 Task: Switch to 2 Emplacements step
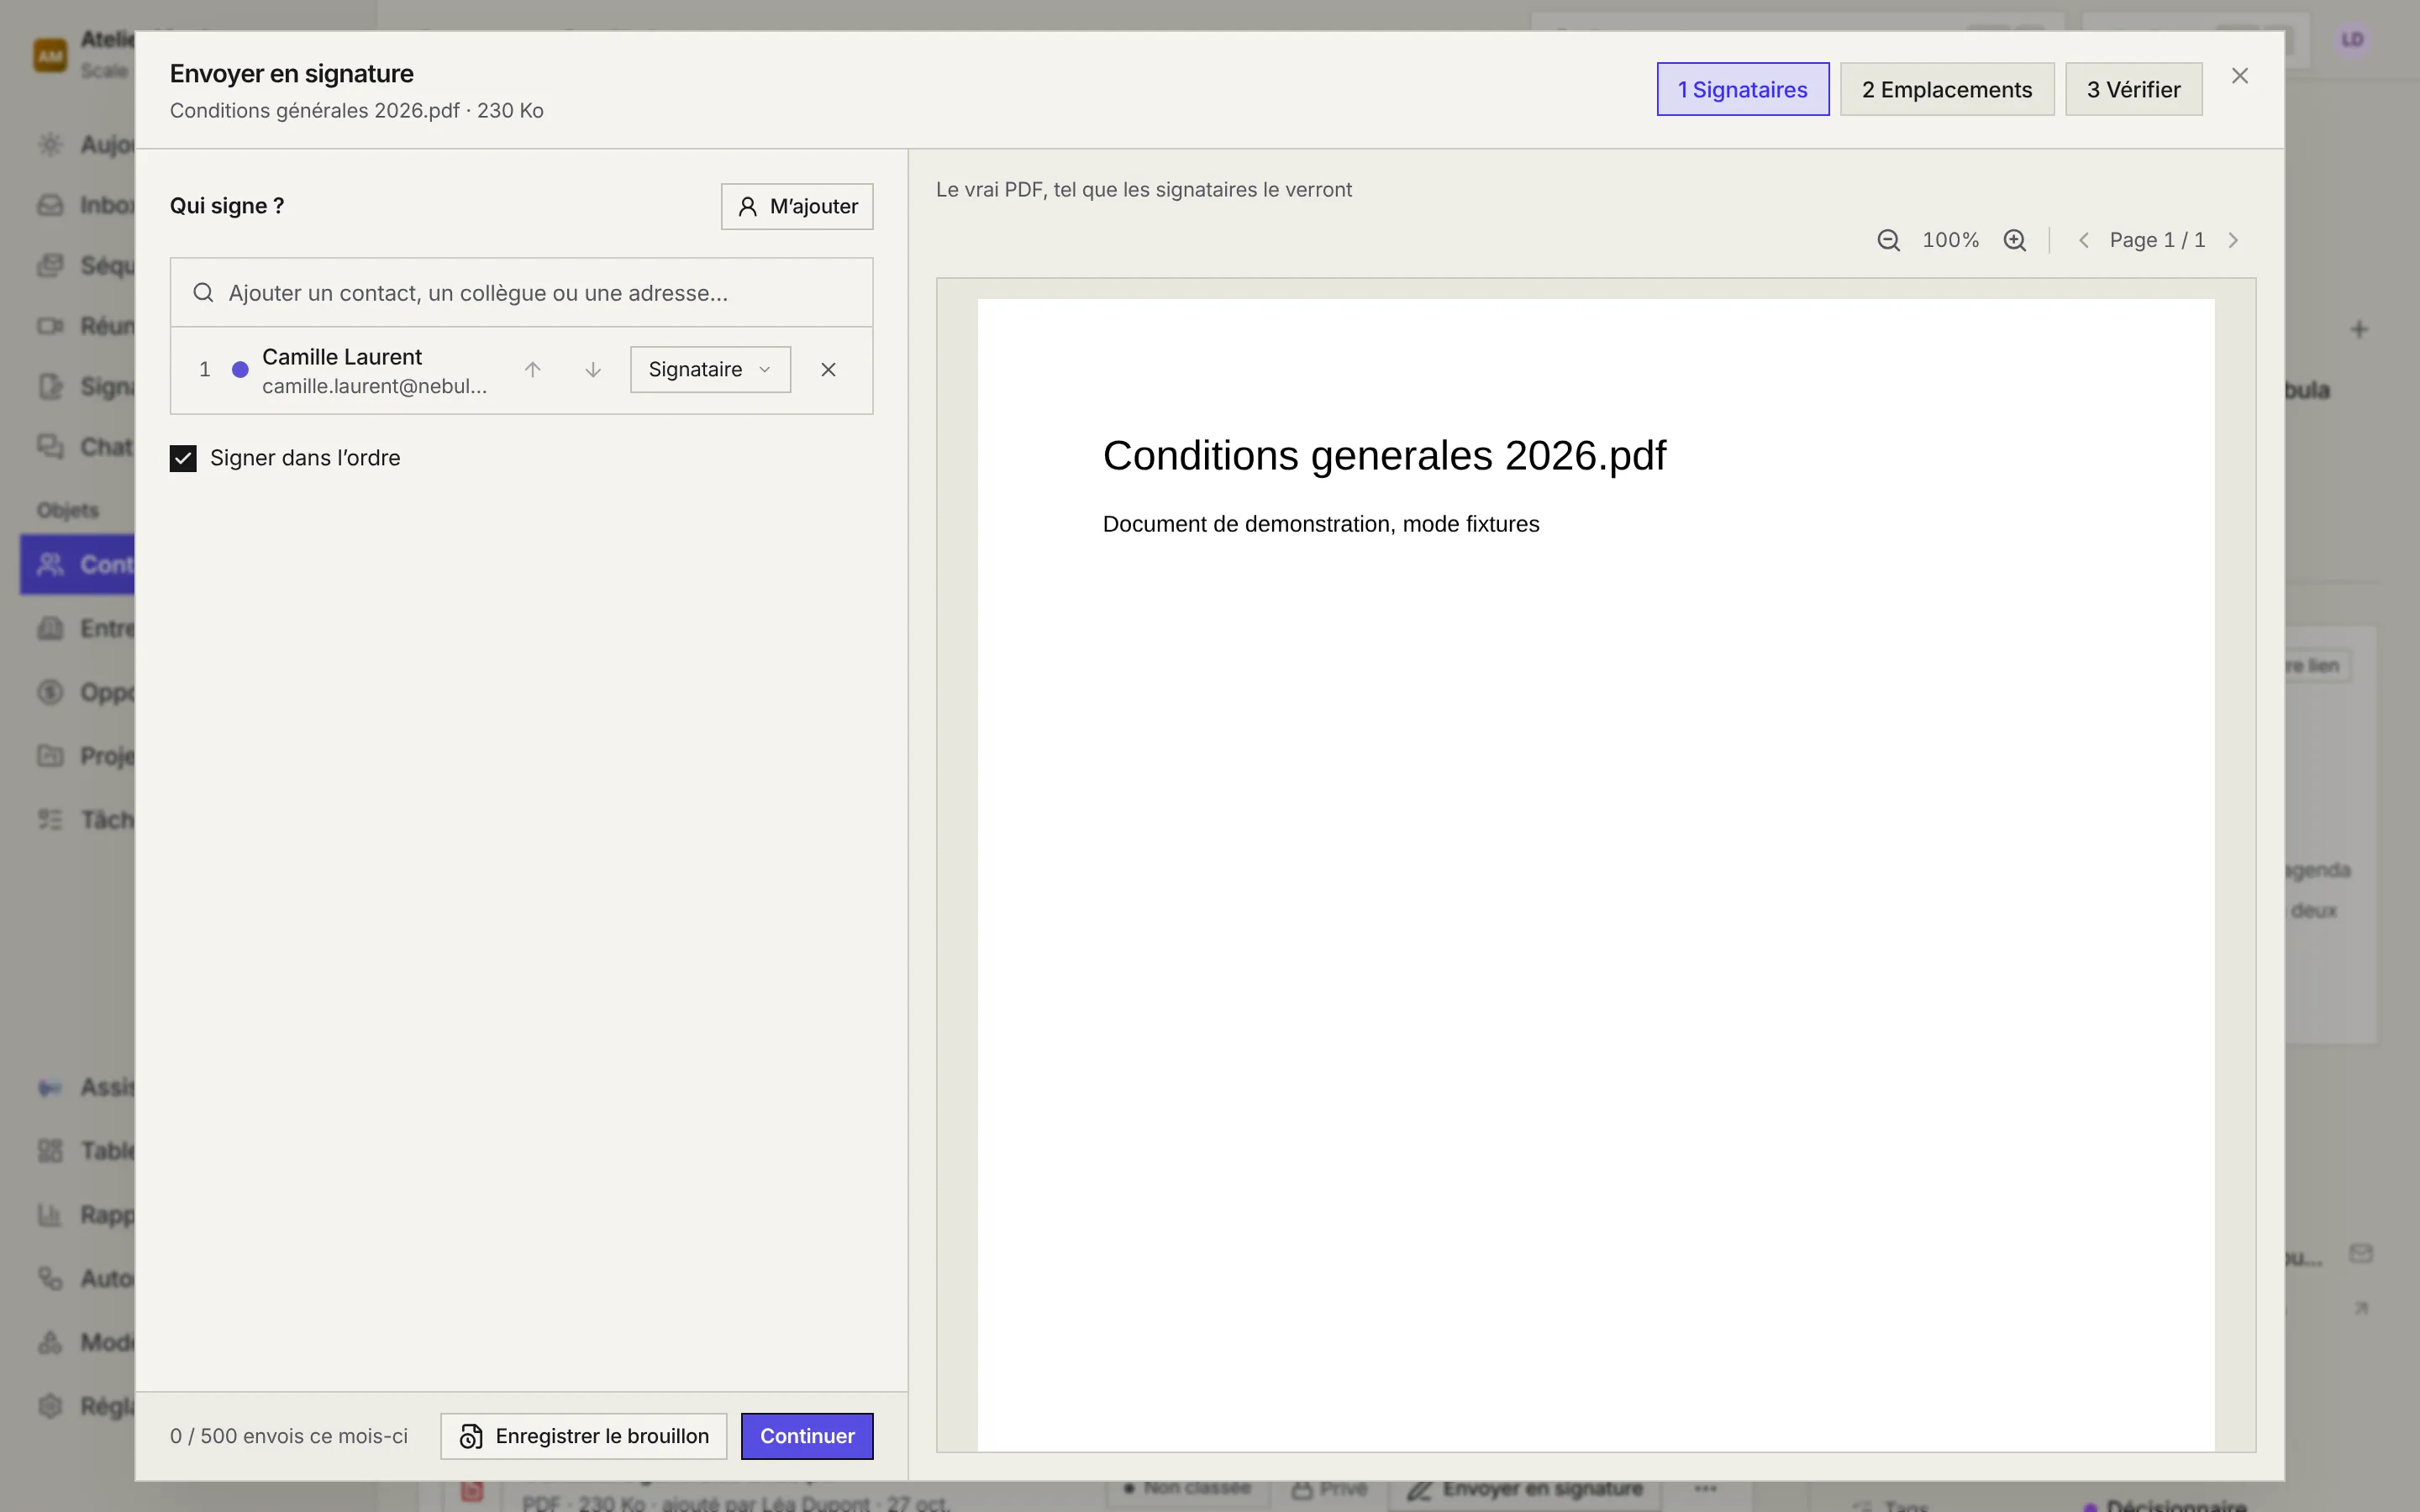[1947, 90]
